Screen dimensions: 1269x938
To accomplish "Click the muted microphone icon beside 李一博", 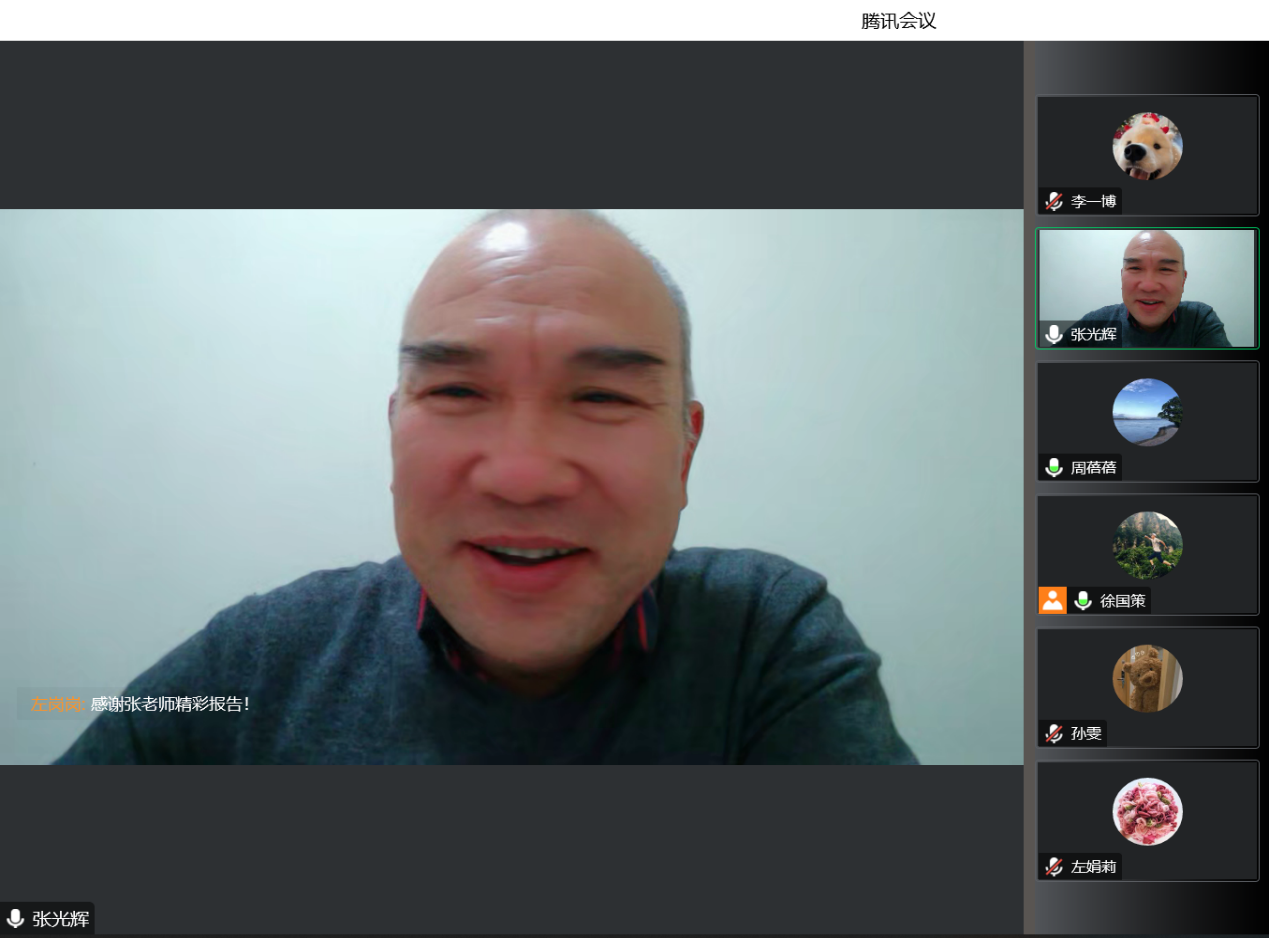I will click(x=1053, y=201).
